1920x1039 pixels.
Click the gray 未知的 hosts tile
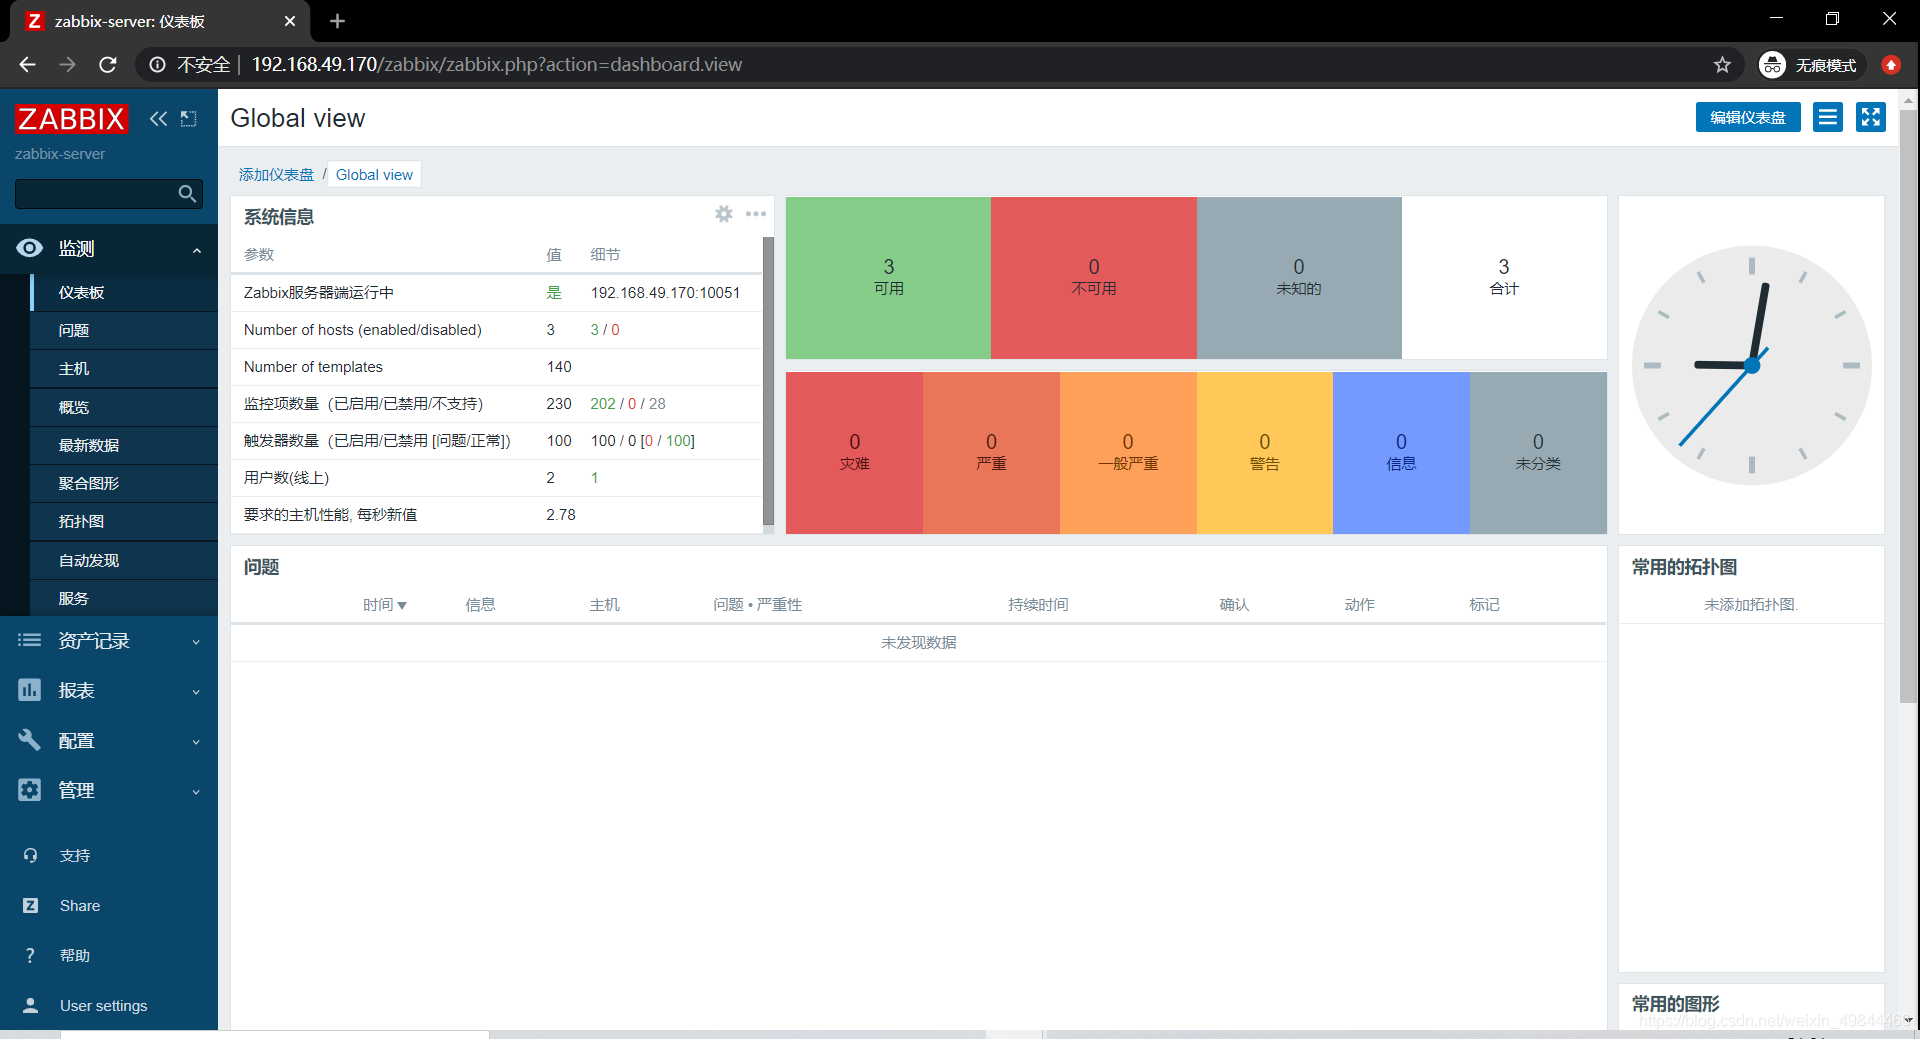(1299, 278)
